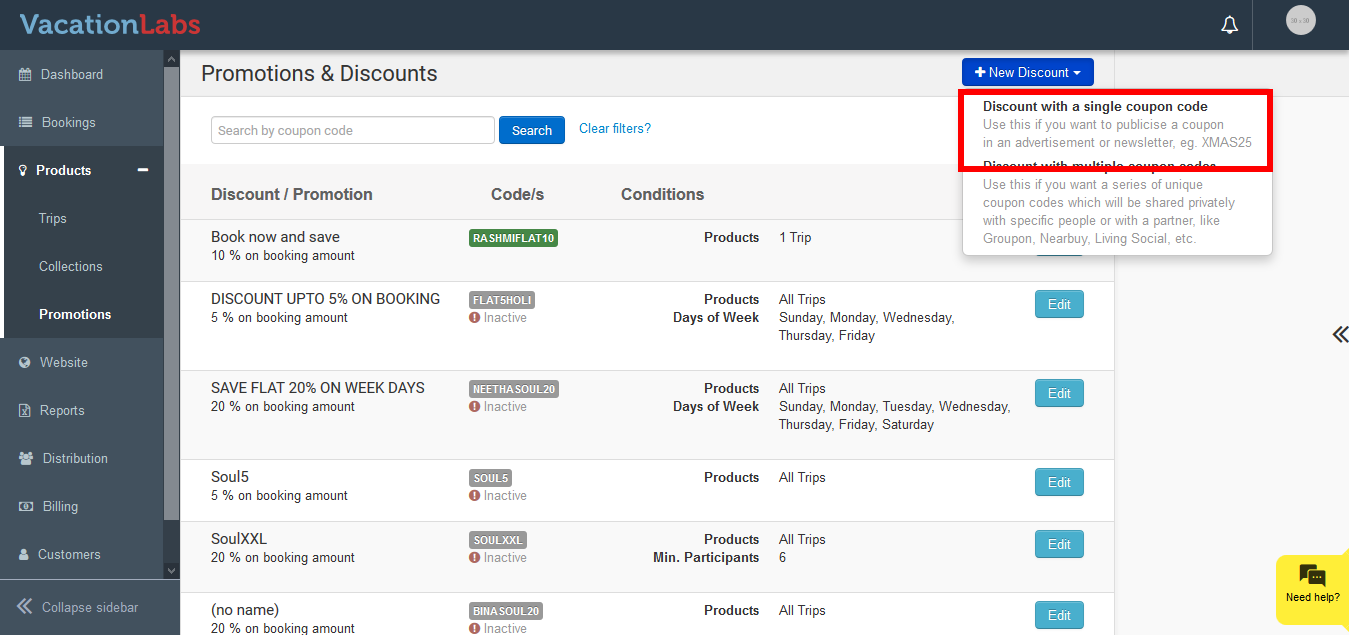Edit the SAVE FLAT 20% discount
This screenshot has height=635, width=1349.
coord(1058,394)
